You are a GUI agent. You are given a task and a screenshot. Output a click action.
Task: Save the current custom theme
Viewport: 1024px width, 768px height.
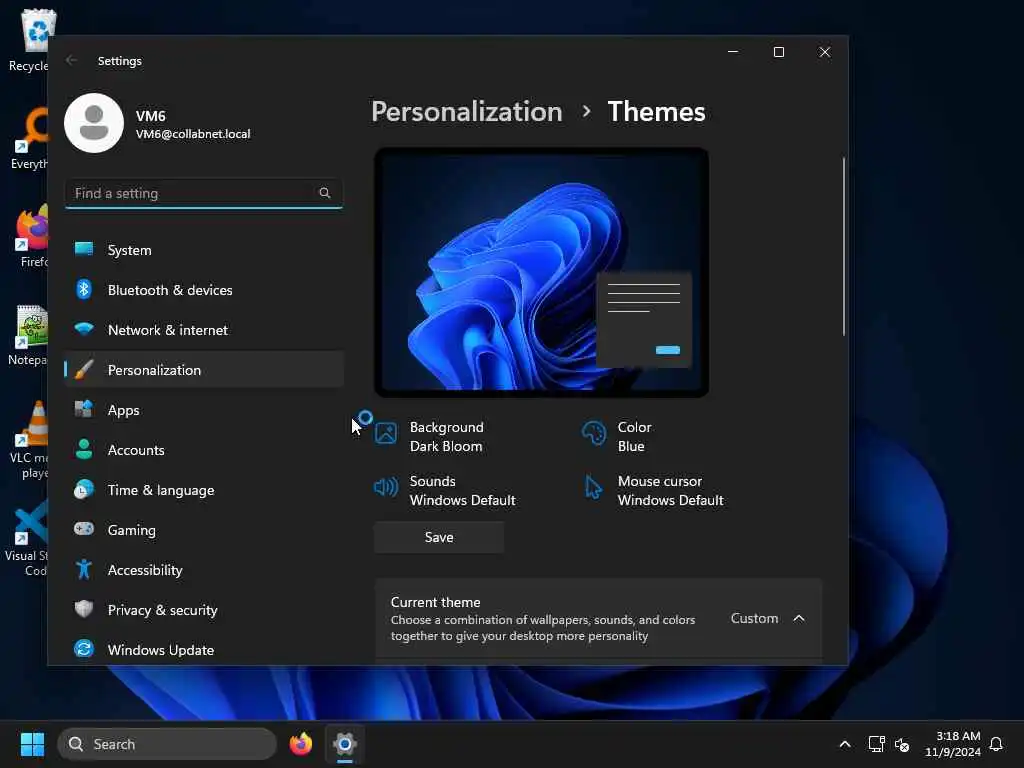coord(439,537)
